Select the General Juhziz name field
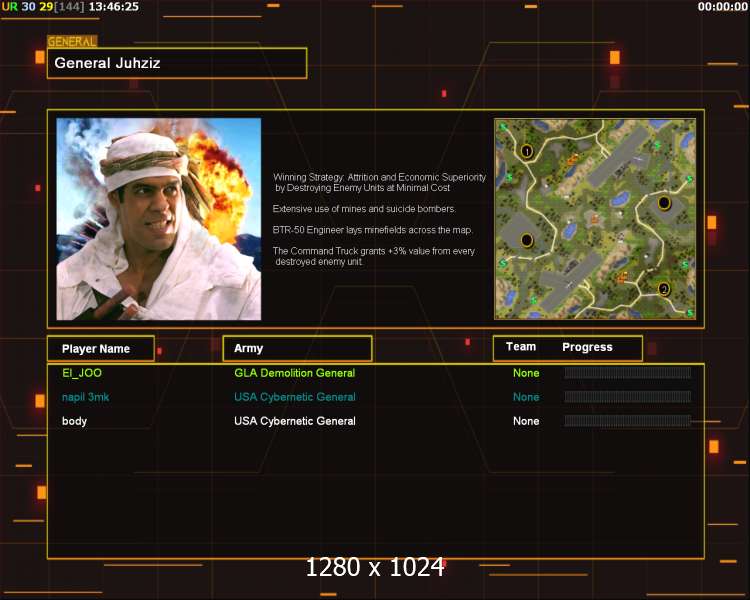The image size is (750, 600). pos(177,63)
